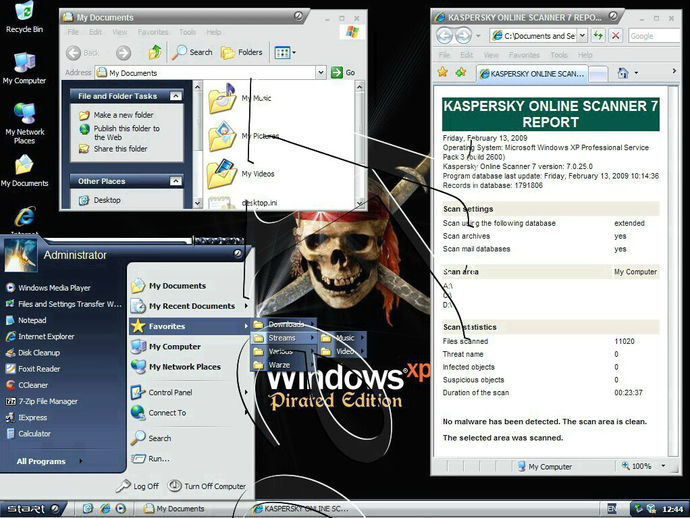Open My Network Places desktop icon

tap(24, 123)
